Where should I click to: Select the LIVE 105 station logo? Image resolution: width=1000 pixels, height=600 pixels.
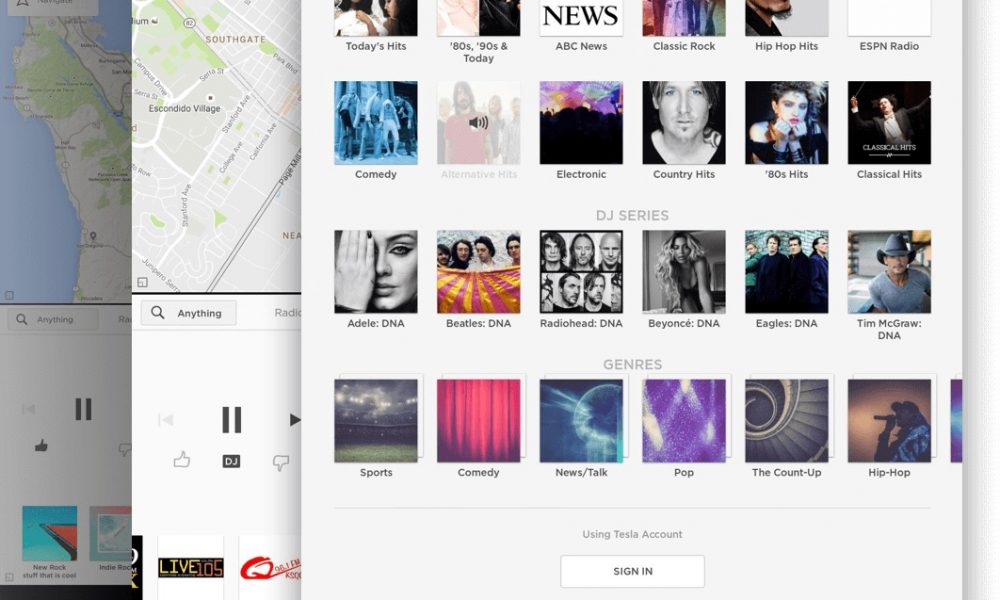(x=191, y=567)
